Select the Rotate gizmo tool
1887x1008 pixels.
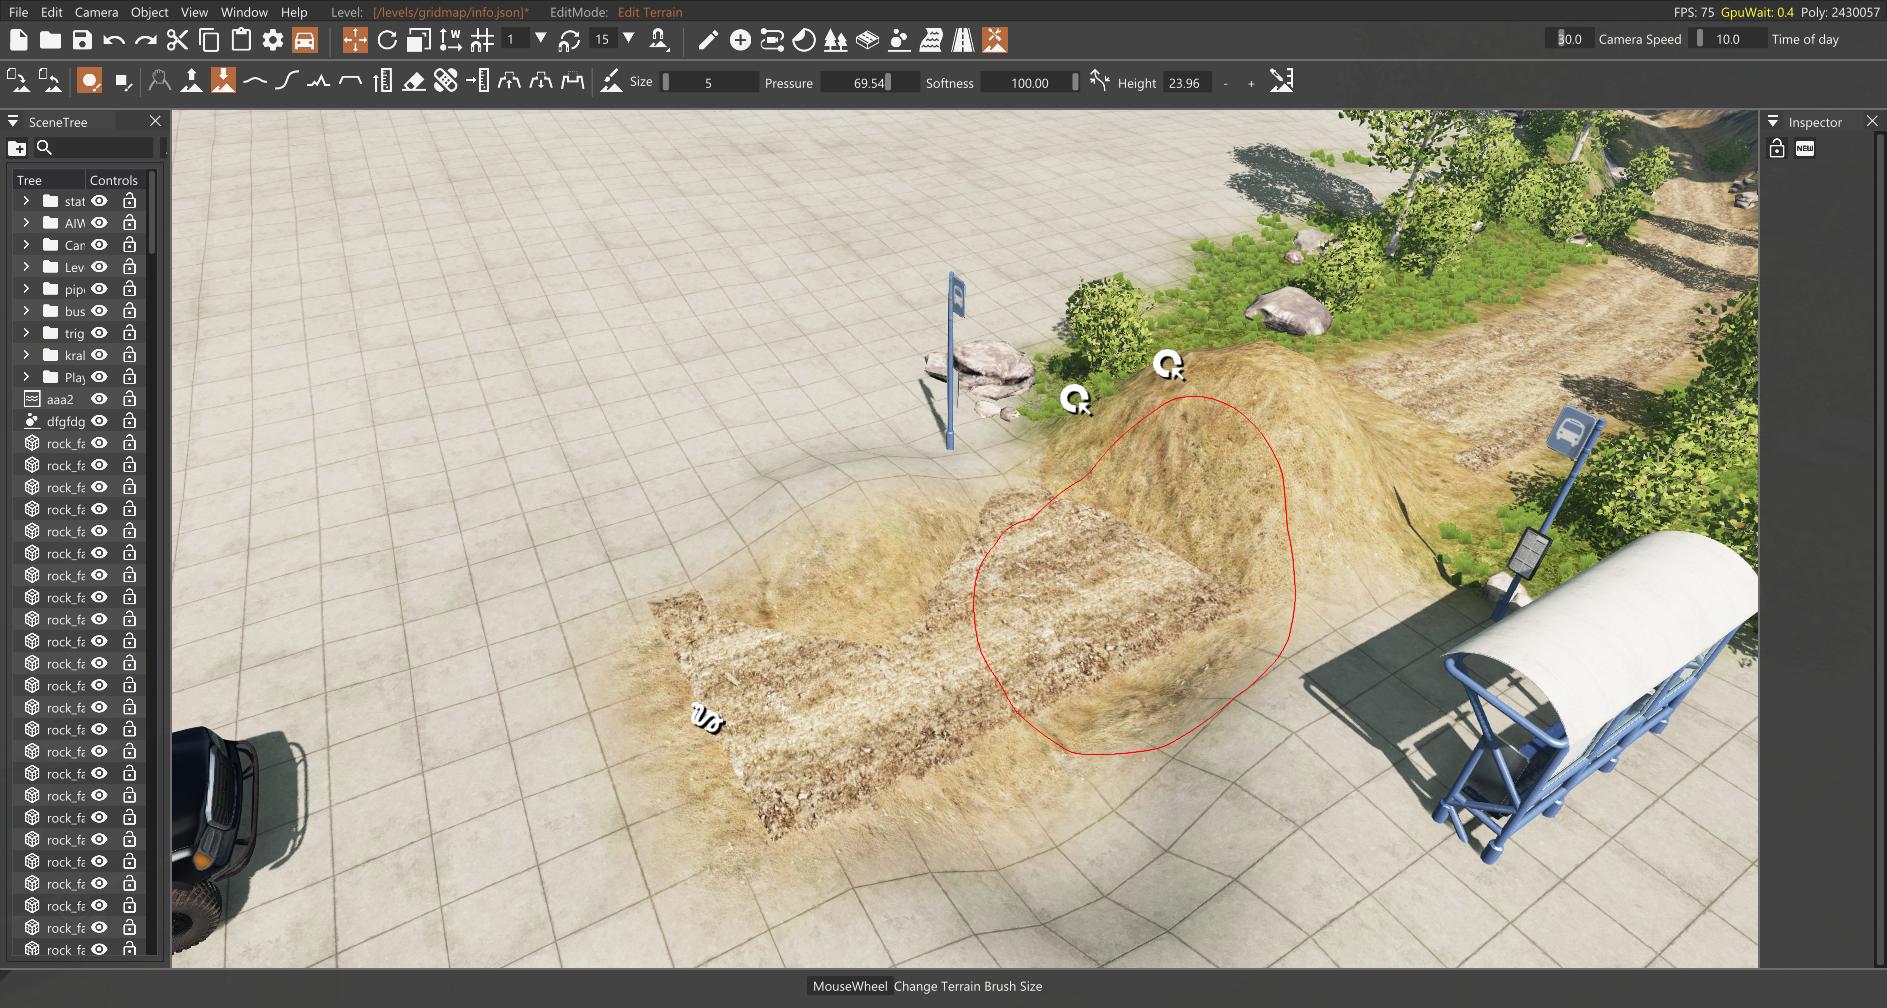coord(387,40)
